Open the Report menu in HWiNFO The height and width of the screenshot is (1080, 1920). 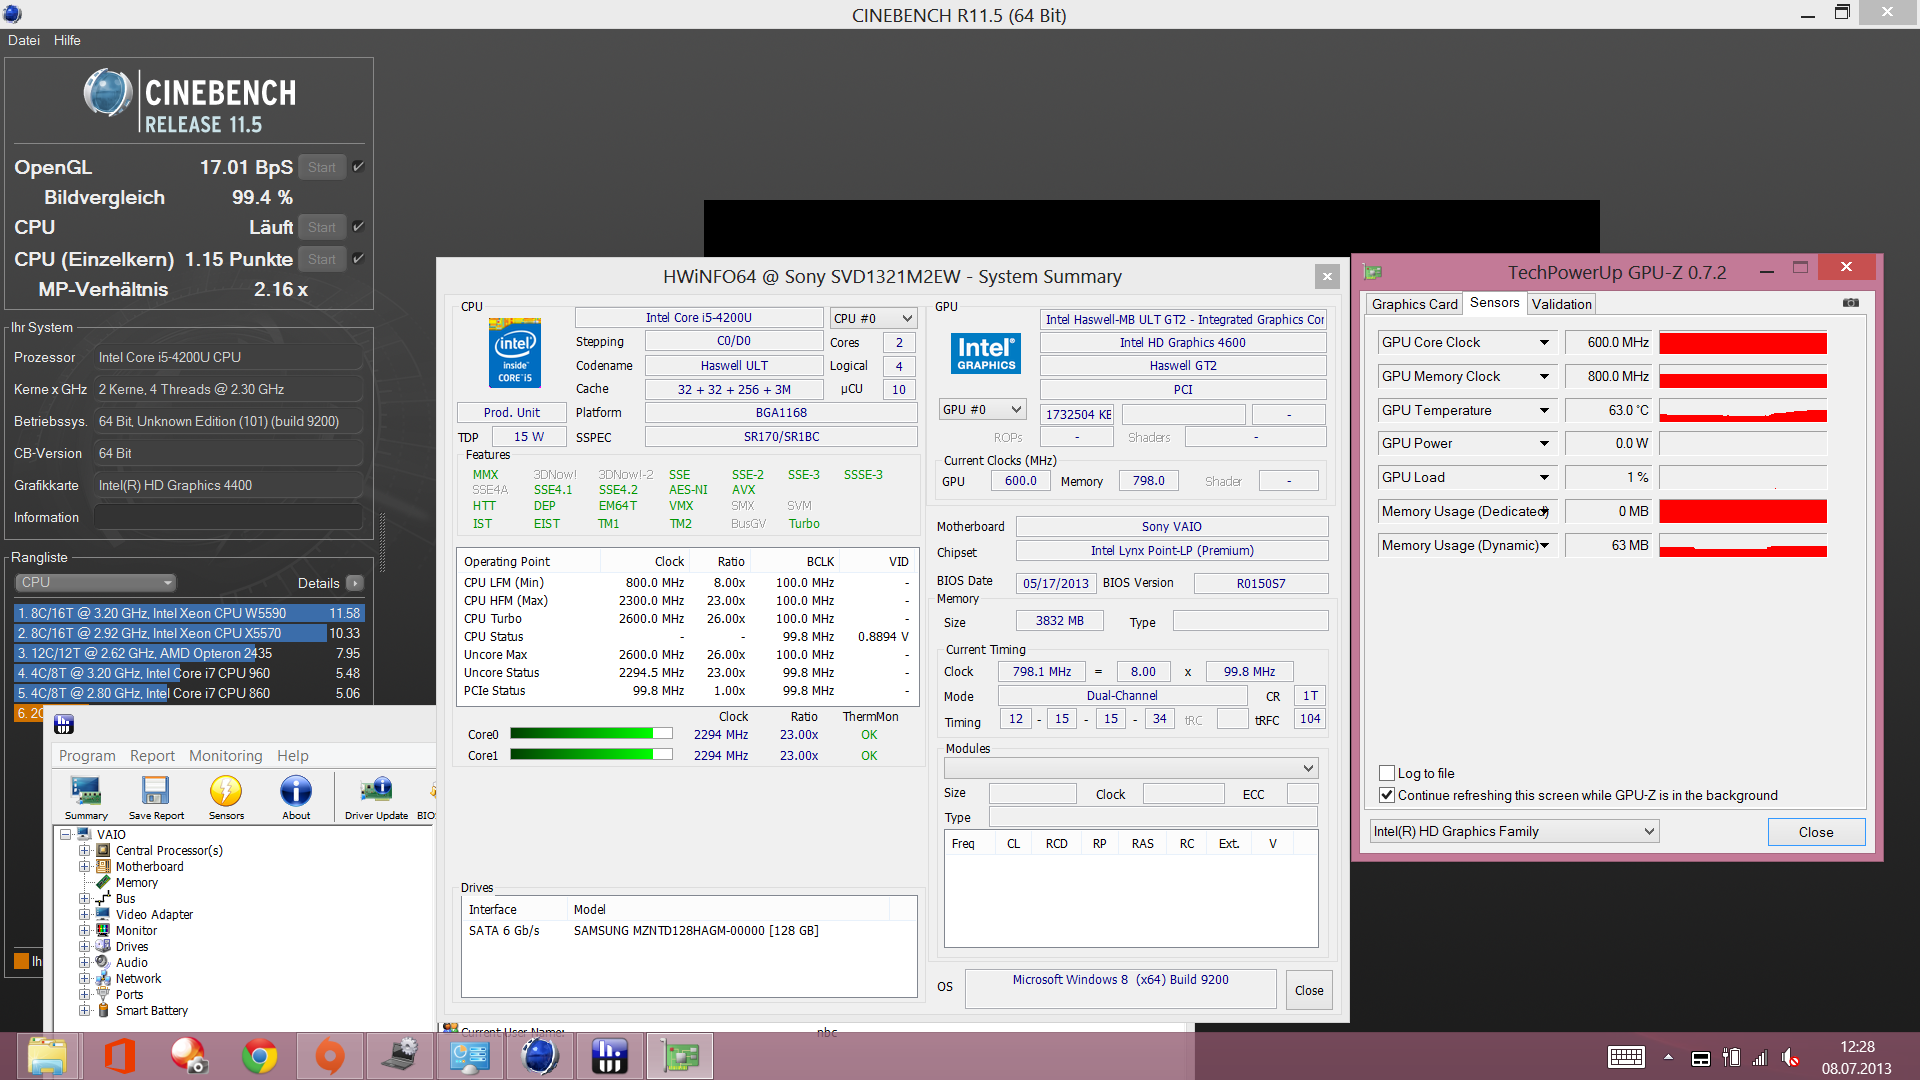[152, 756]
